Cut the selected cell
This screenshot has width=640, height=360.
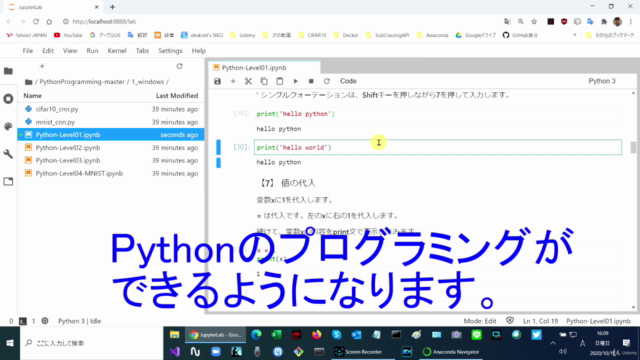(248, 81)
